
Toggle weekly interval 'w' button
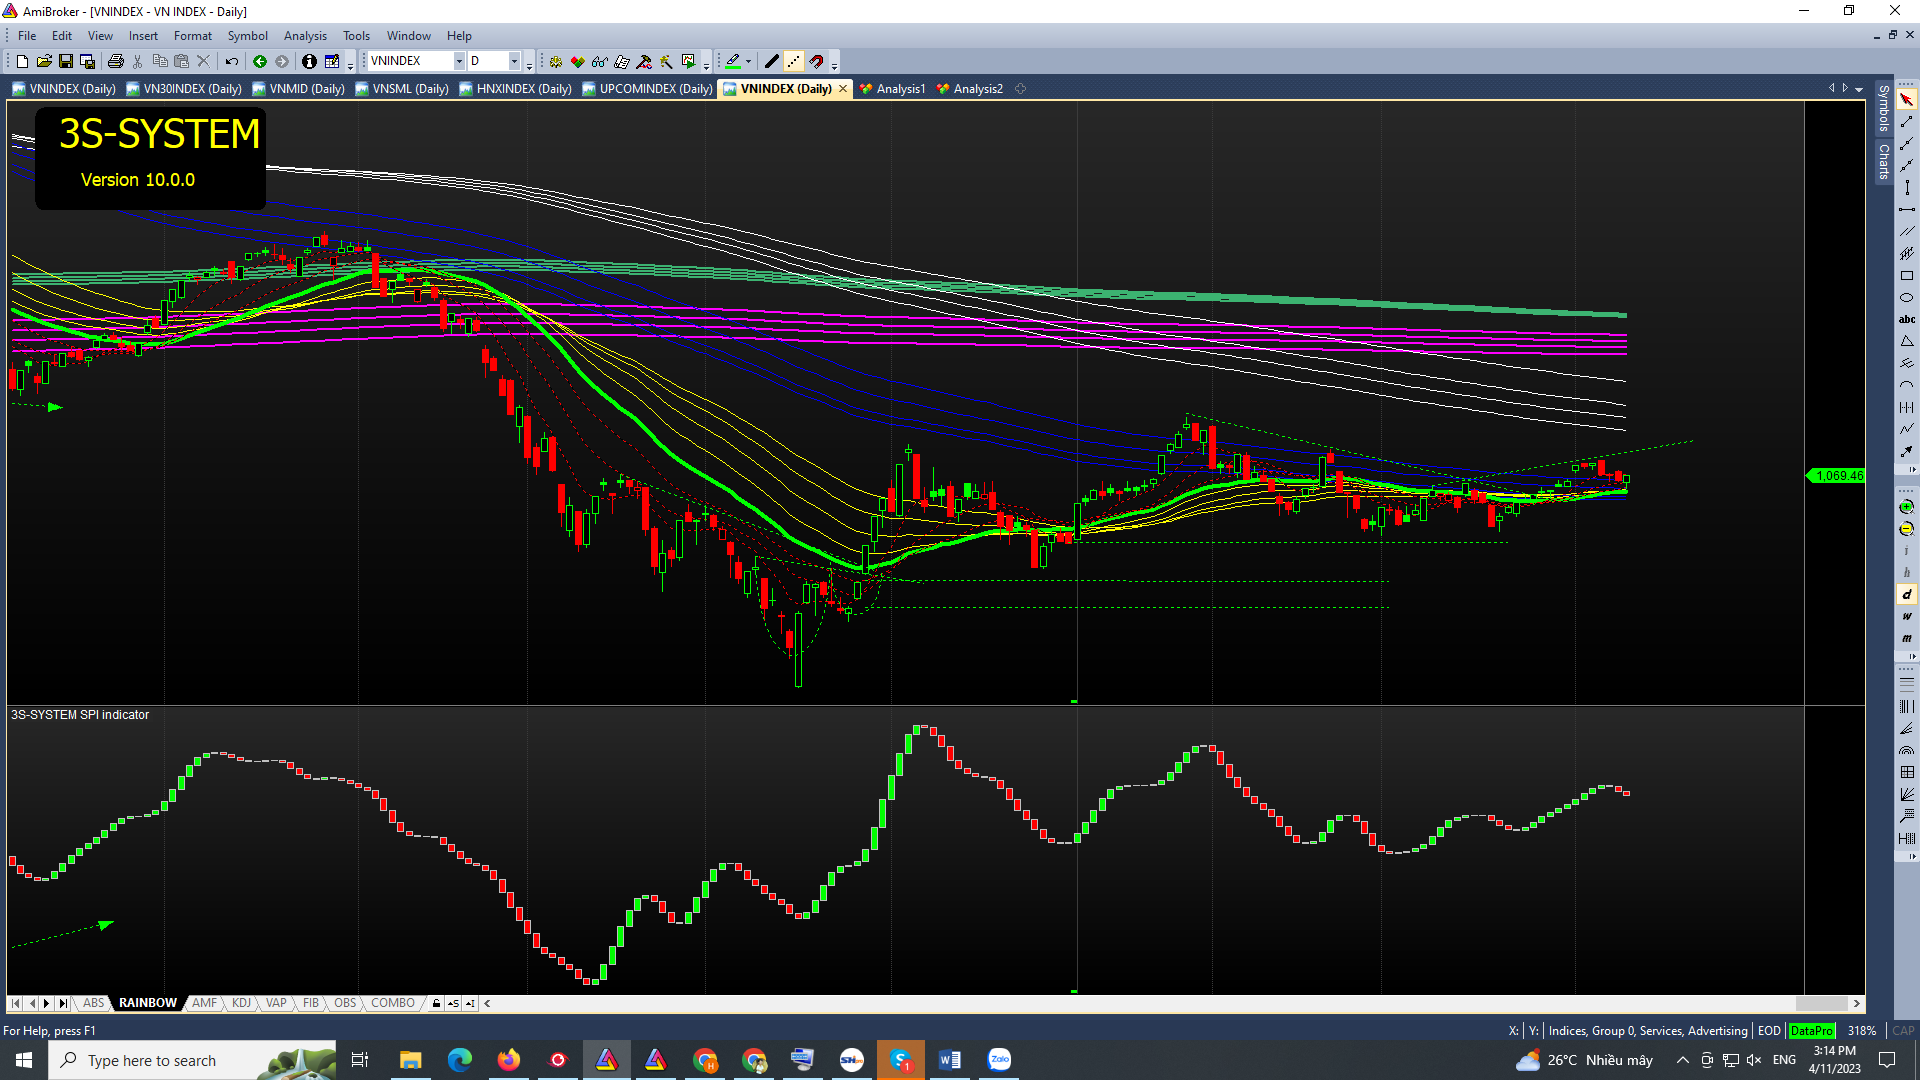(x=1906, y=617)
